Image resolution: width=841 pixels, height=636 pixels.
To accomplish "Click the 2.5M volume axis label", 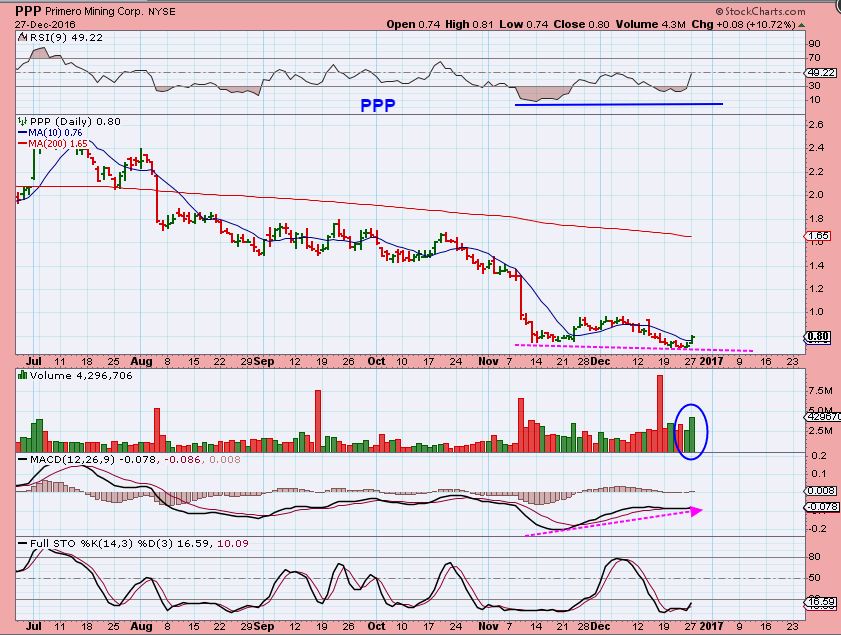I will click(x=820, y=431).
